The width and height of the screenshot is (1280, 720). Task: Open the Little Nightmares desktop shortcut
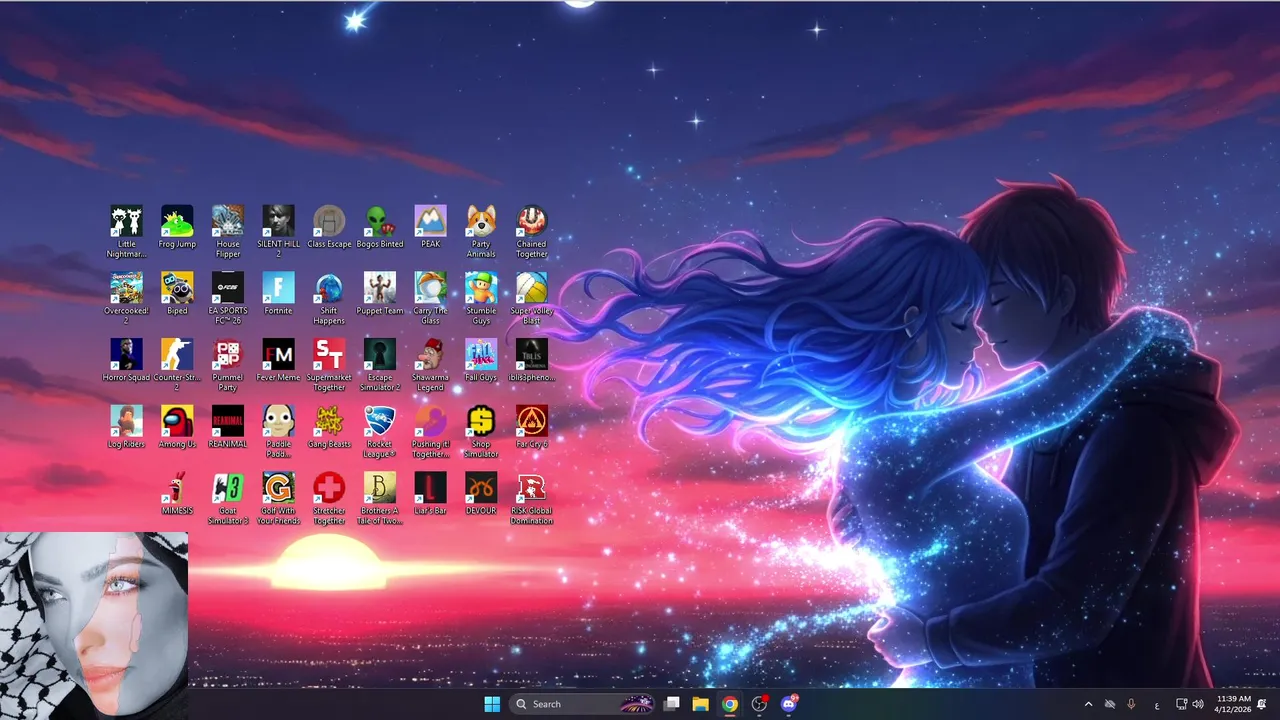(x=127, y=231)
